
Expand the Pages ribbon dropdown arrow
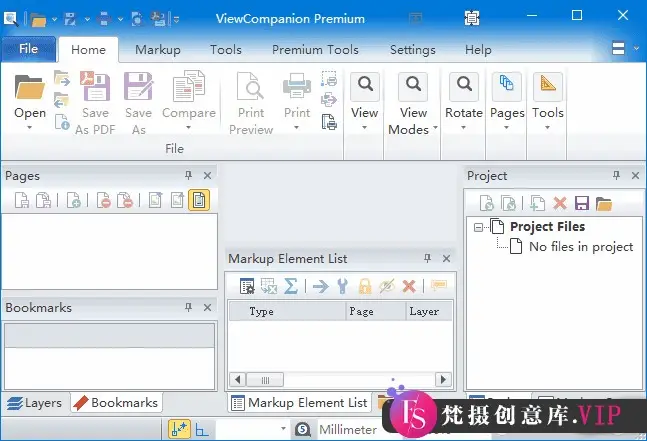click(506, 127)
